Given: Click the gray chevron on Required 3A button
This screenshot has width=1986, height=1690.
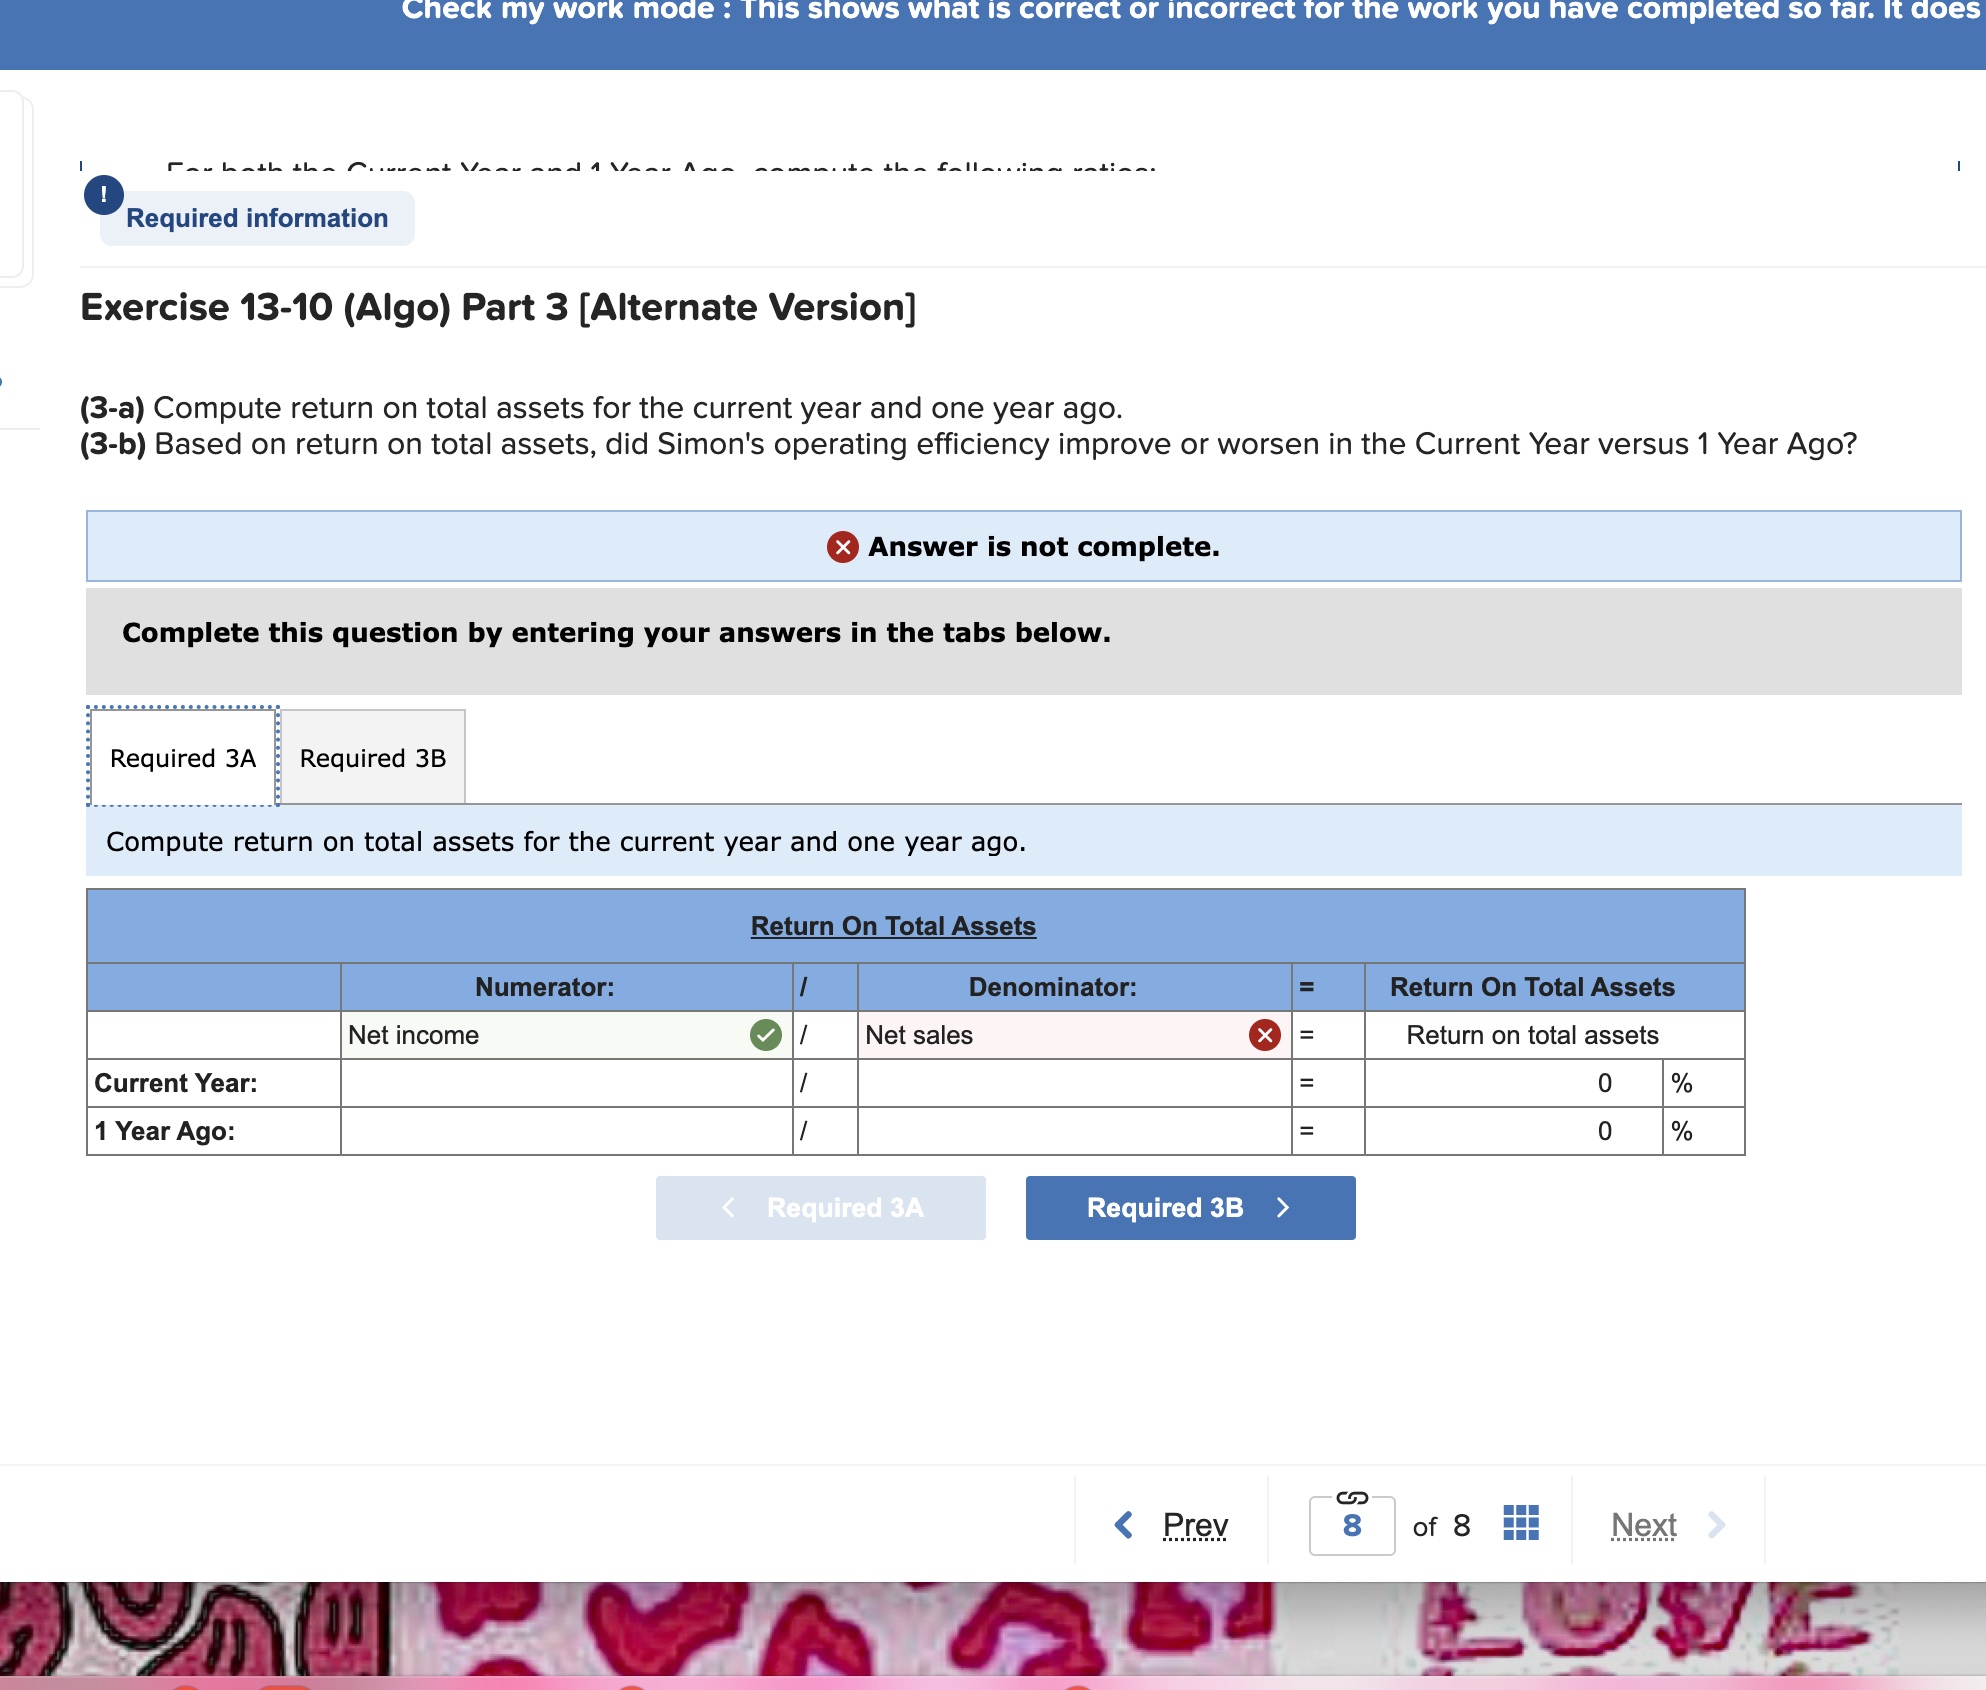Looking at the screenshot, I should click(727, 1207).
